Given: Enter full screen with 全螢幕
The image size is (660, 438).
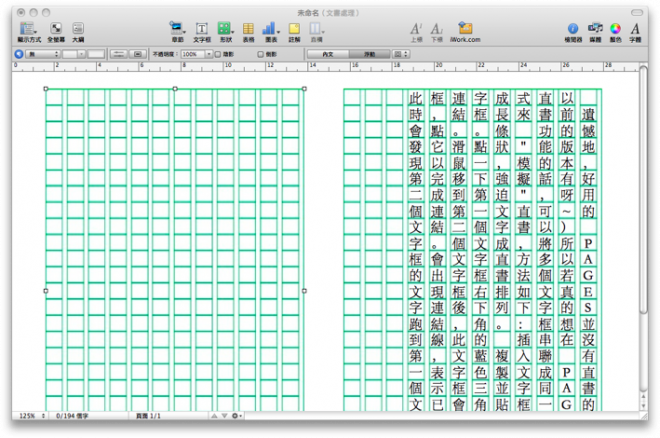Looking at the screenshot, I should coord(56,29).
